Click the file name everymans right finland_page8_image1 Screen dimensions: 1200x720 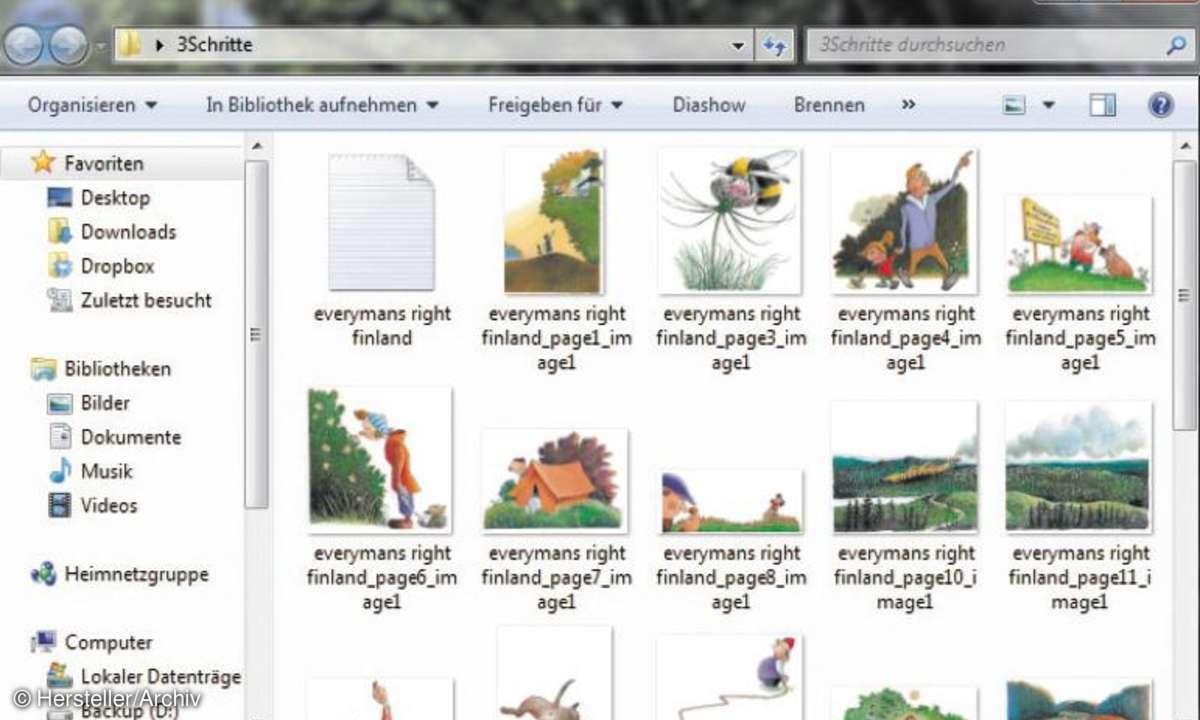(x=731, y=577)
